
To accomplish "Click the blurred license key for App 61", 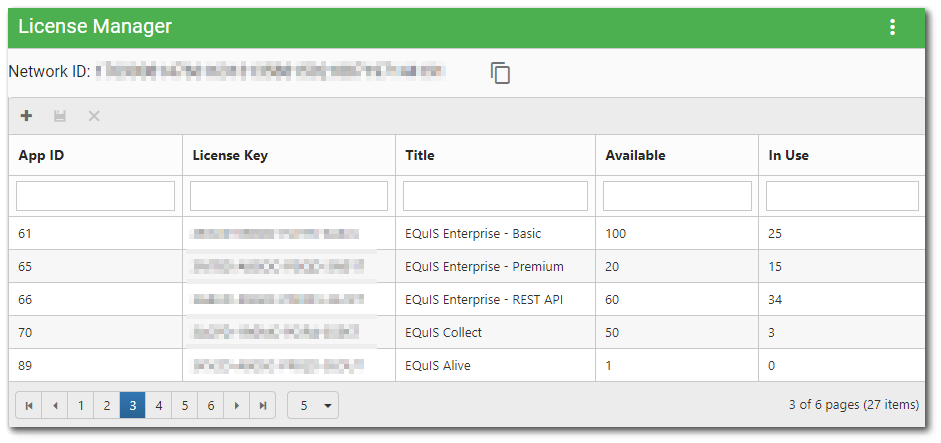I will tap(277, 234).
